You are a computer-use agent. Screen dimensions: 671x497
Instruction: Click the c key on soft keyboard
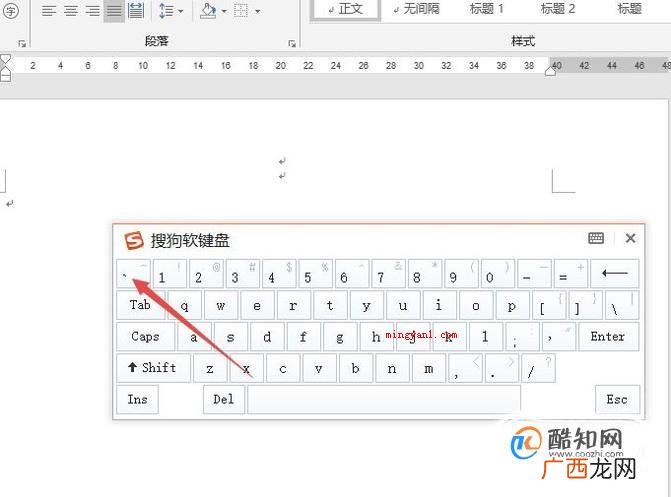click(282, 368)
